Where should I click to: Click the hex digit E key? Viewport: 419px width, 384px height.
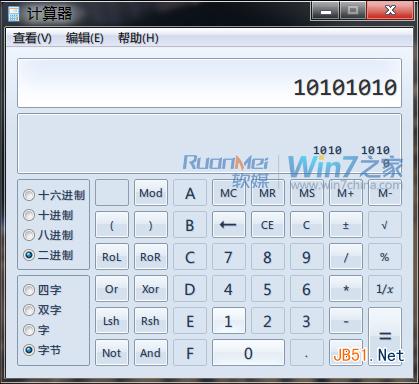(190, 321)
